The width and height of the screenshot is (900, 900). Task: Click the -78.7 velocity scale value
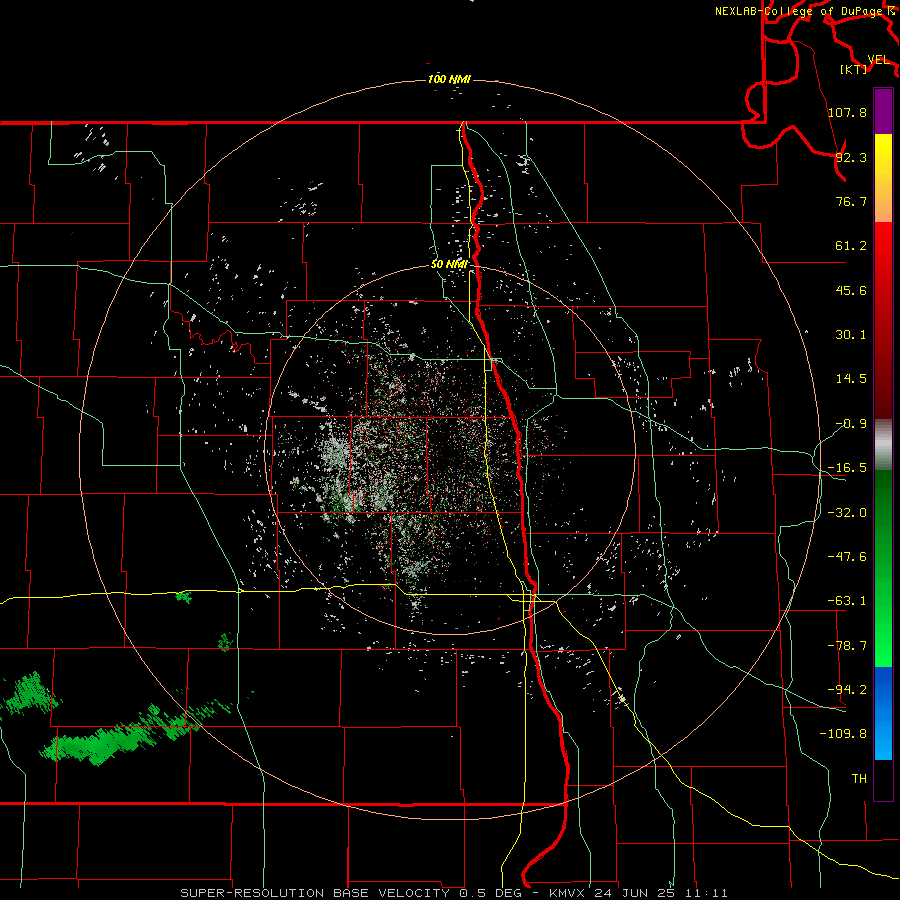tap(847, 646)
